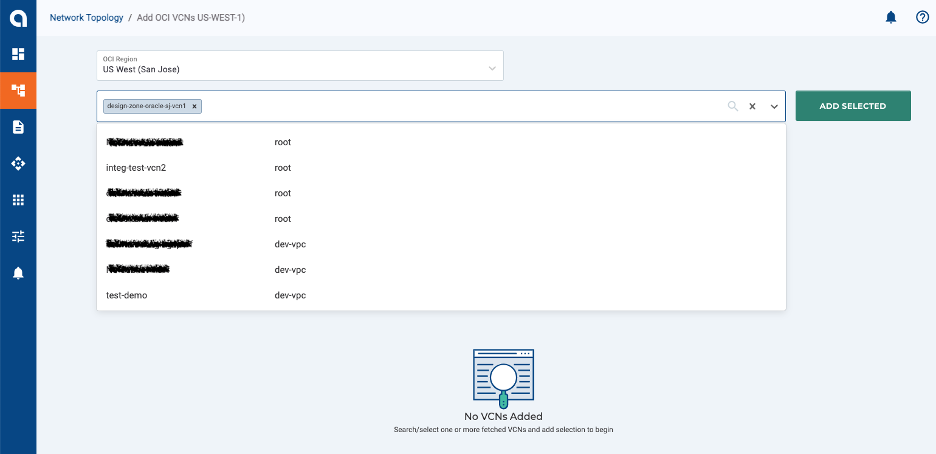Open the grid apps sidebar icon
This screenshot has height=454, width=936.
[x=18, y=200]
